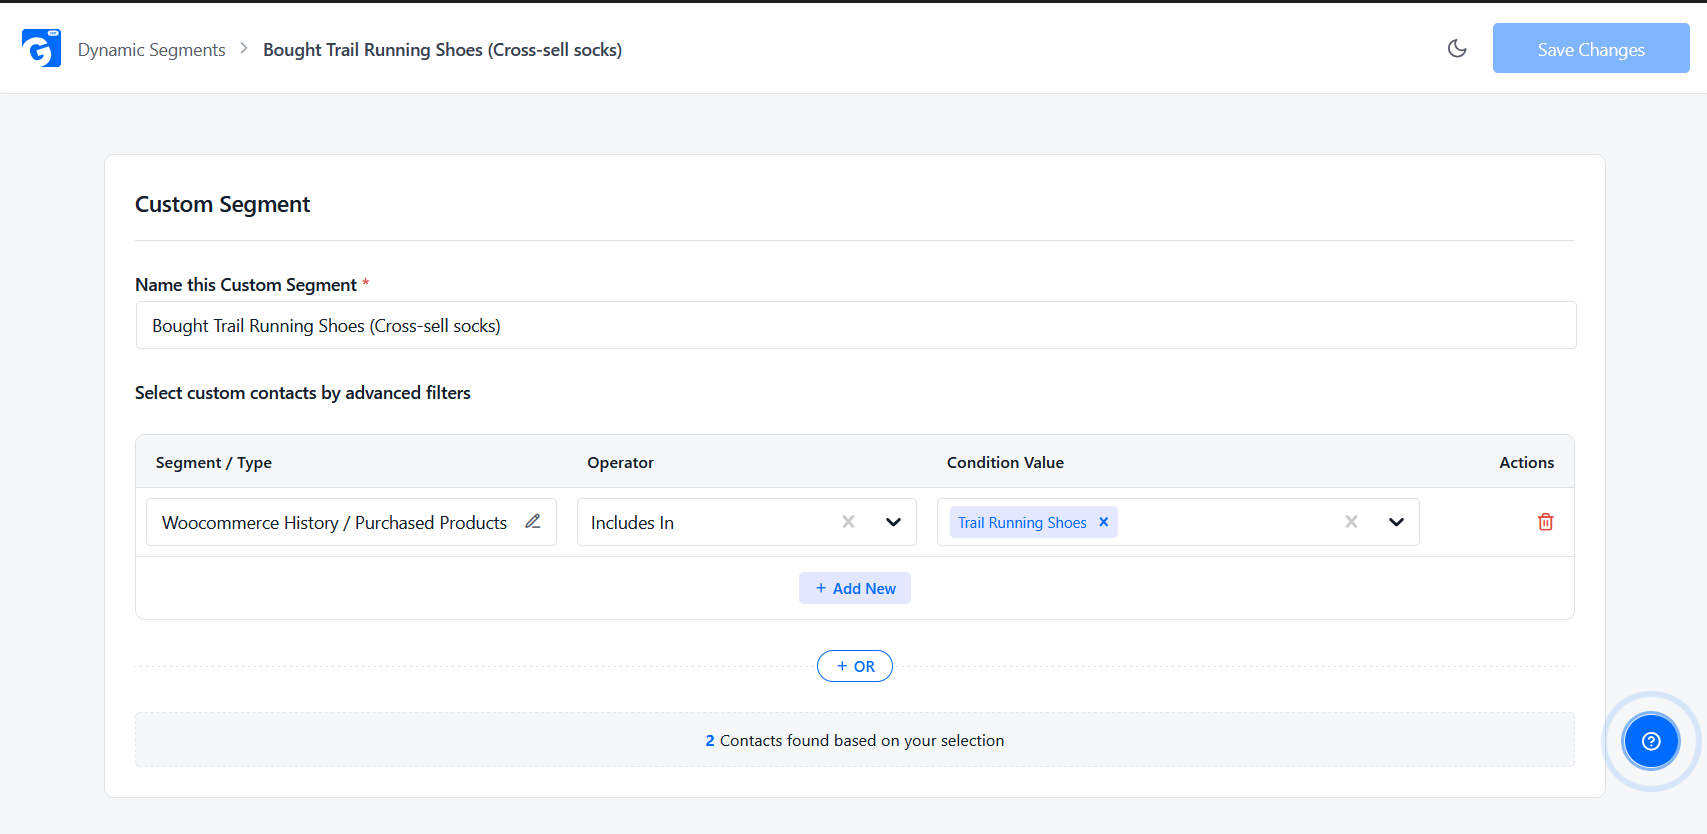Expand the Includes In operator dropdown
Screen dimensions: 1707x834
893,522
